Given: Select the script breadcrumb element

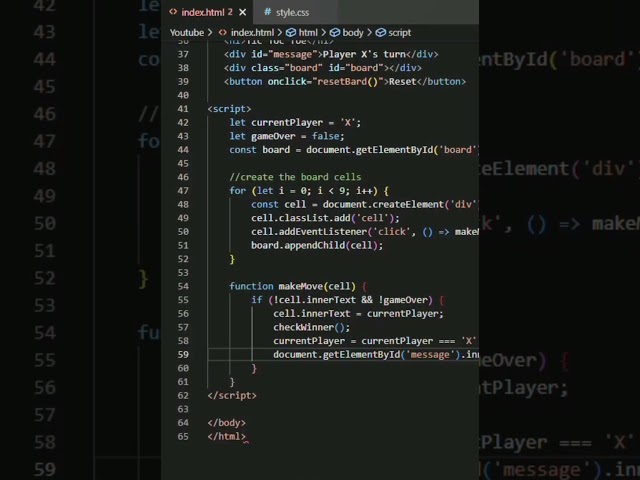Looking at the screenshot, I should point(400,33).
